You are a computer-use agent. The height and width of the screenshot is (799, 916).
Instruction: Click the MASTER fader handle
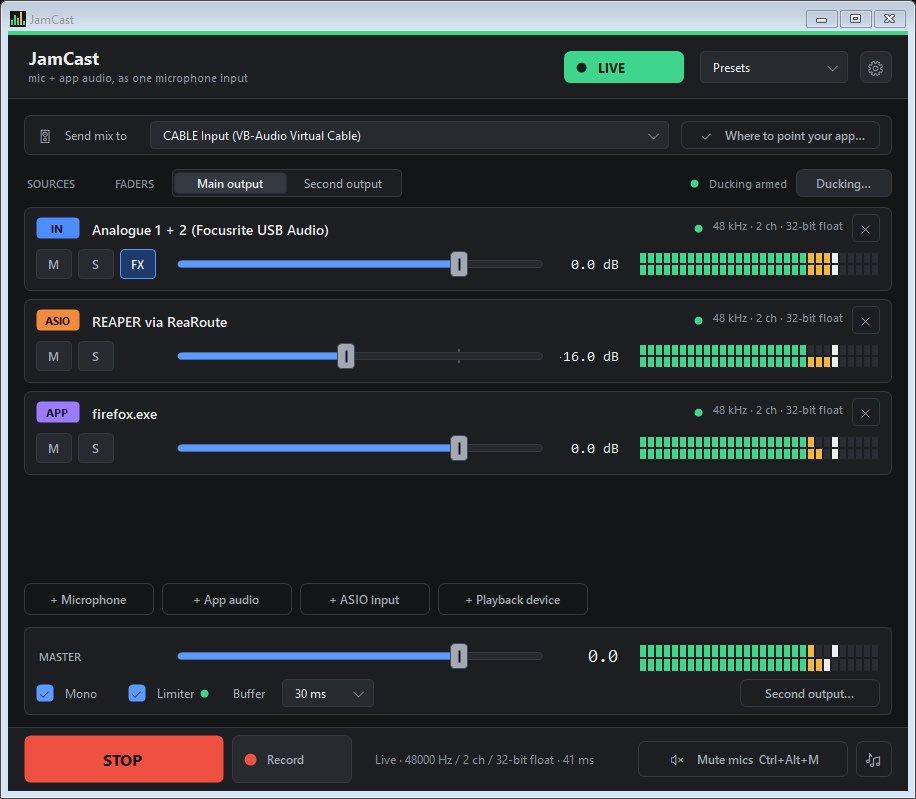(x=459, y=656)
